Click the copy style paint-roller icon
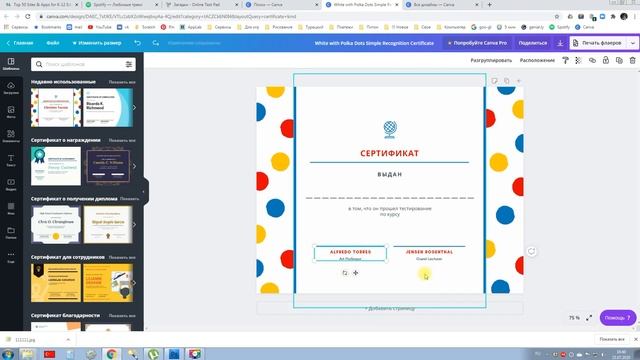Screen dimensions: 640x360 565,60
